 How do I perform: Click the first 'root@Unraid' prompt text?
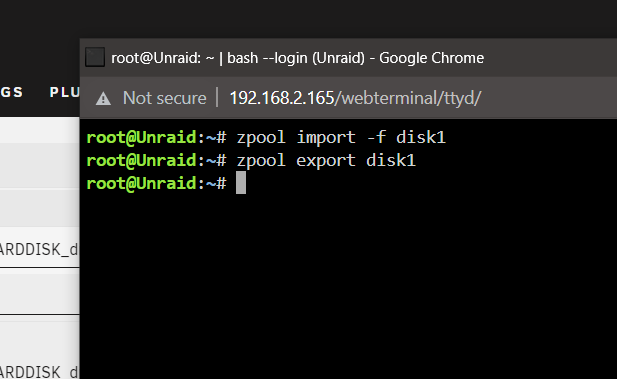[141, 137]
